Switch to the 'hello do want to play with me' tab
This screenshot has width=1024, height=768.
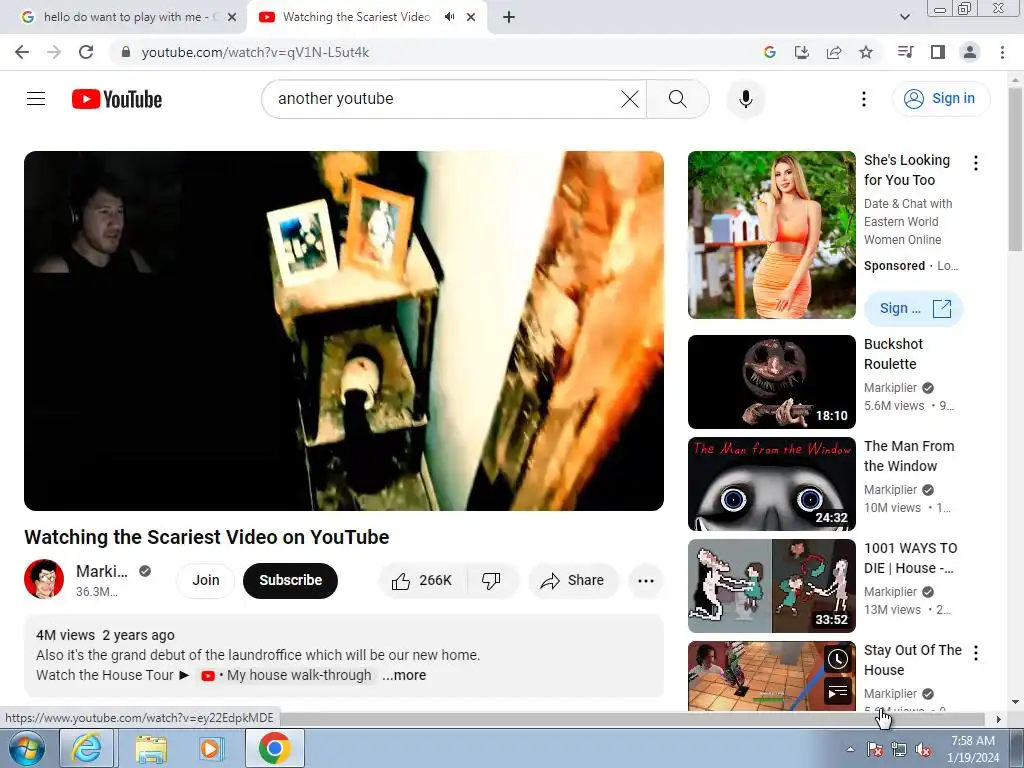(123, 17)
